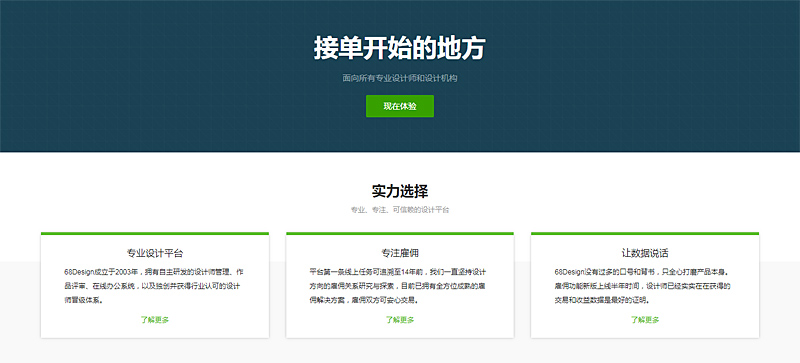This screenshot has width=800, height=363.
Task: Open 了解更多 under 专业设计平台
Action: point(155,320)
